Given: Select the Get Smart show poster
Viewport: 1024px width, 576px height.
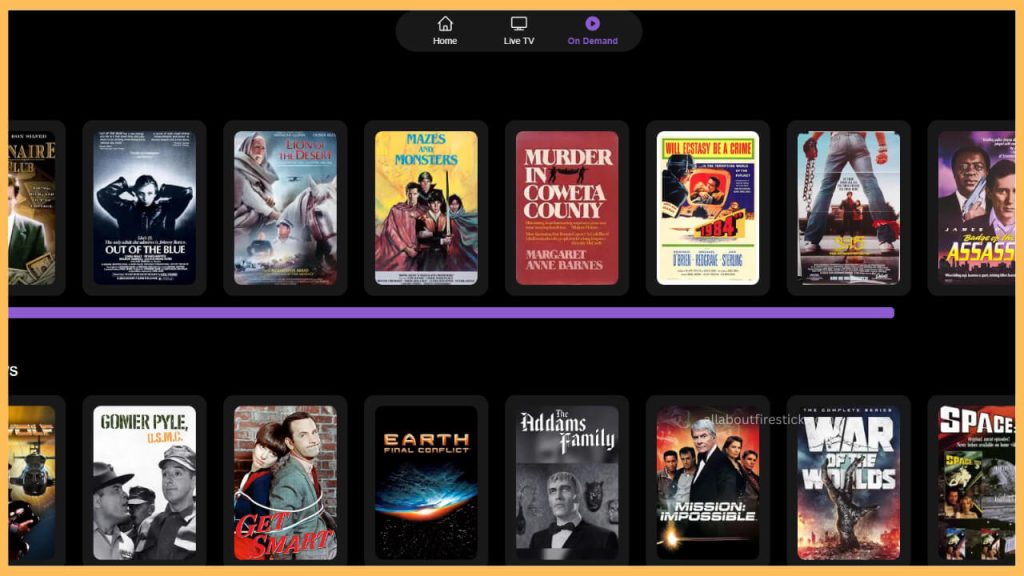Looking at the screenshot, I should coord(284,485).
